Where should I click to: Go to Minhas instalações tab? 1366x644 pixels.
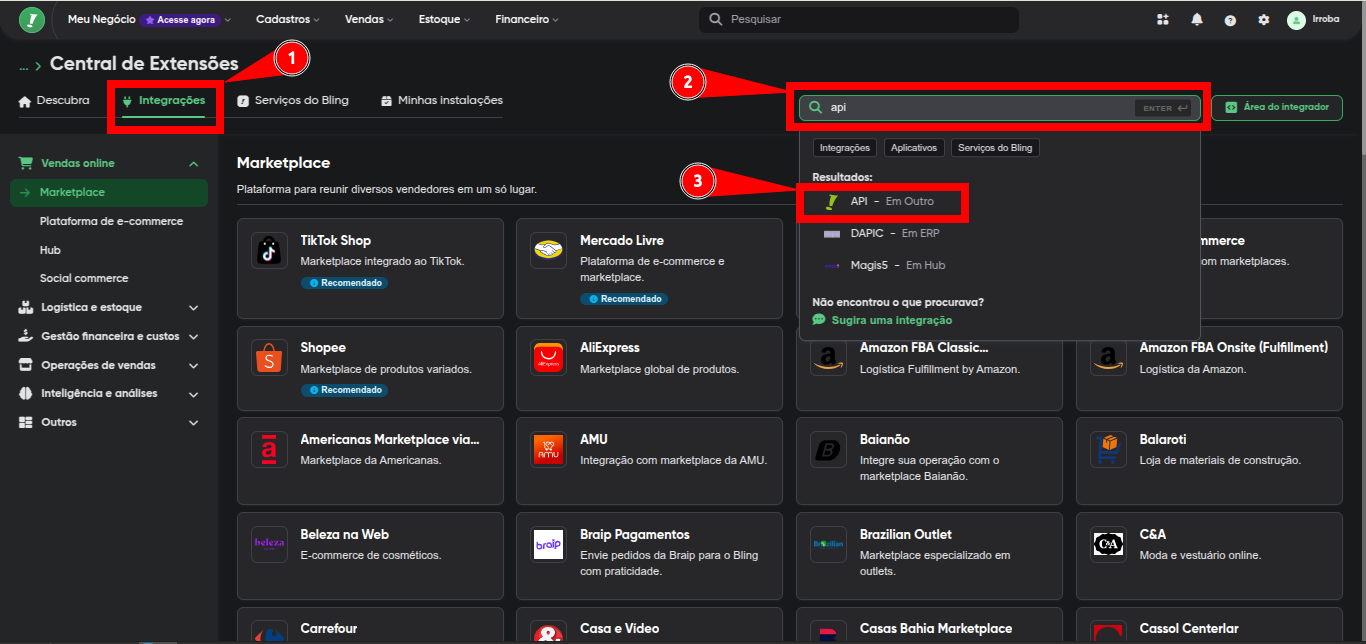442,100
